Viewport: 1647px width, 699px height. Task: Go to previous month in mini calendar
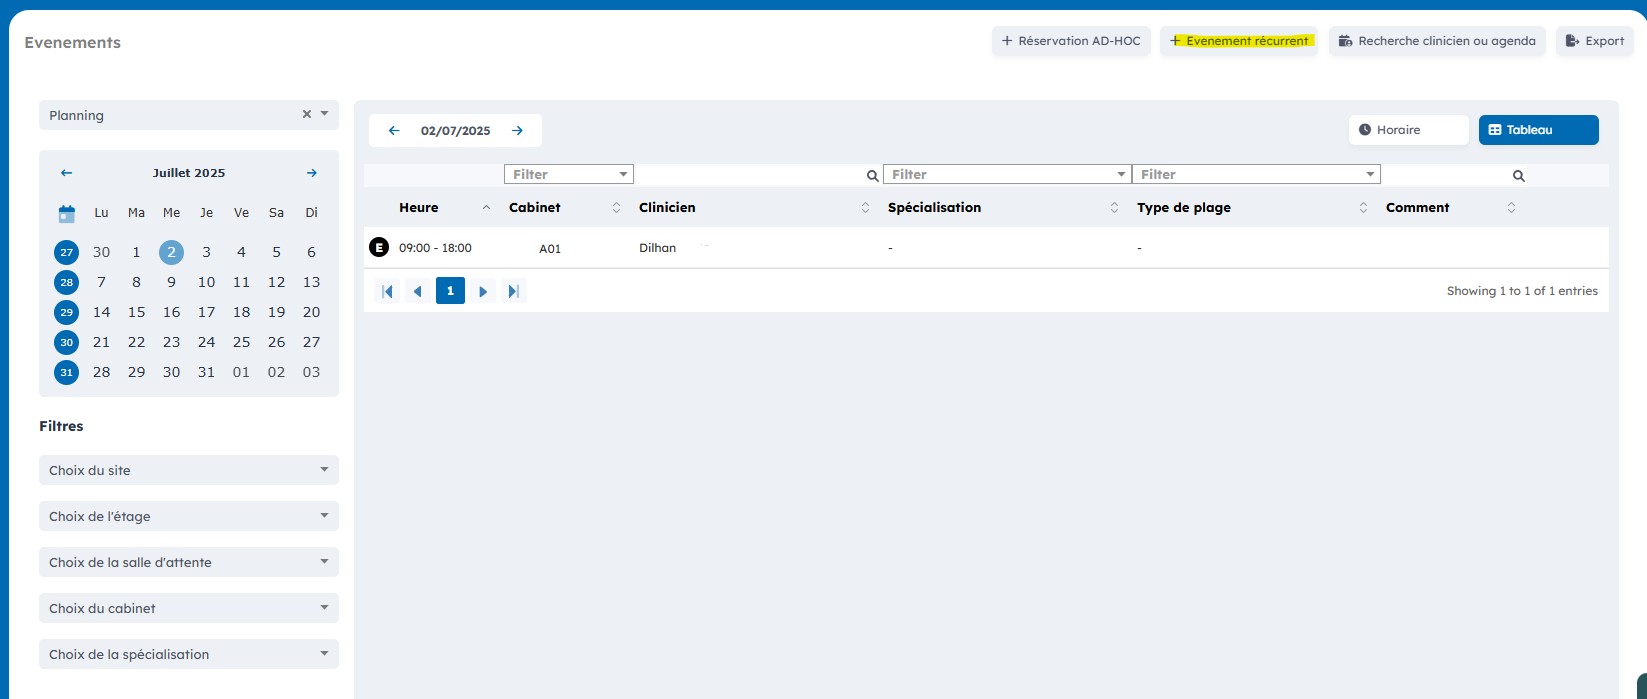tap(67, 173)
